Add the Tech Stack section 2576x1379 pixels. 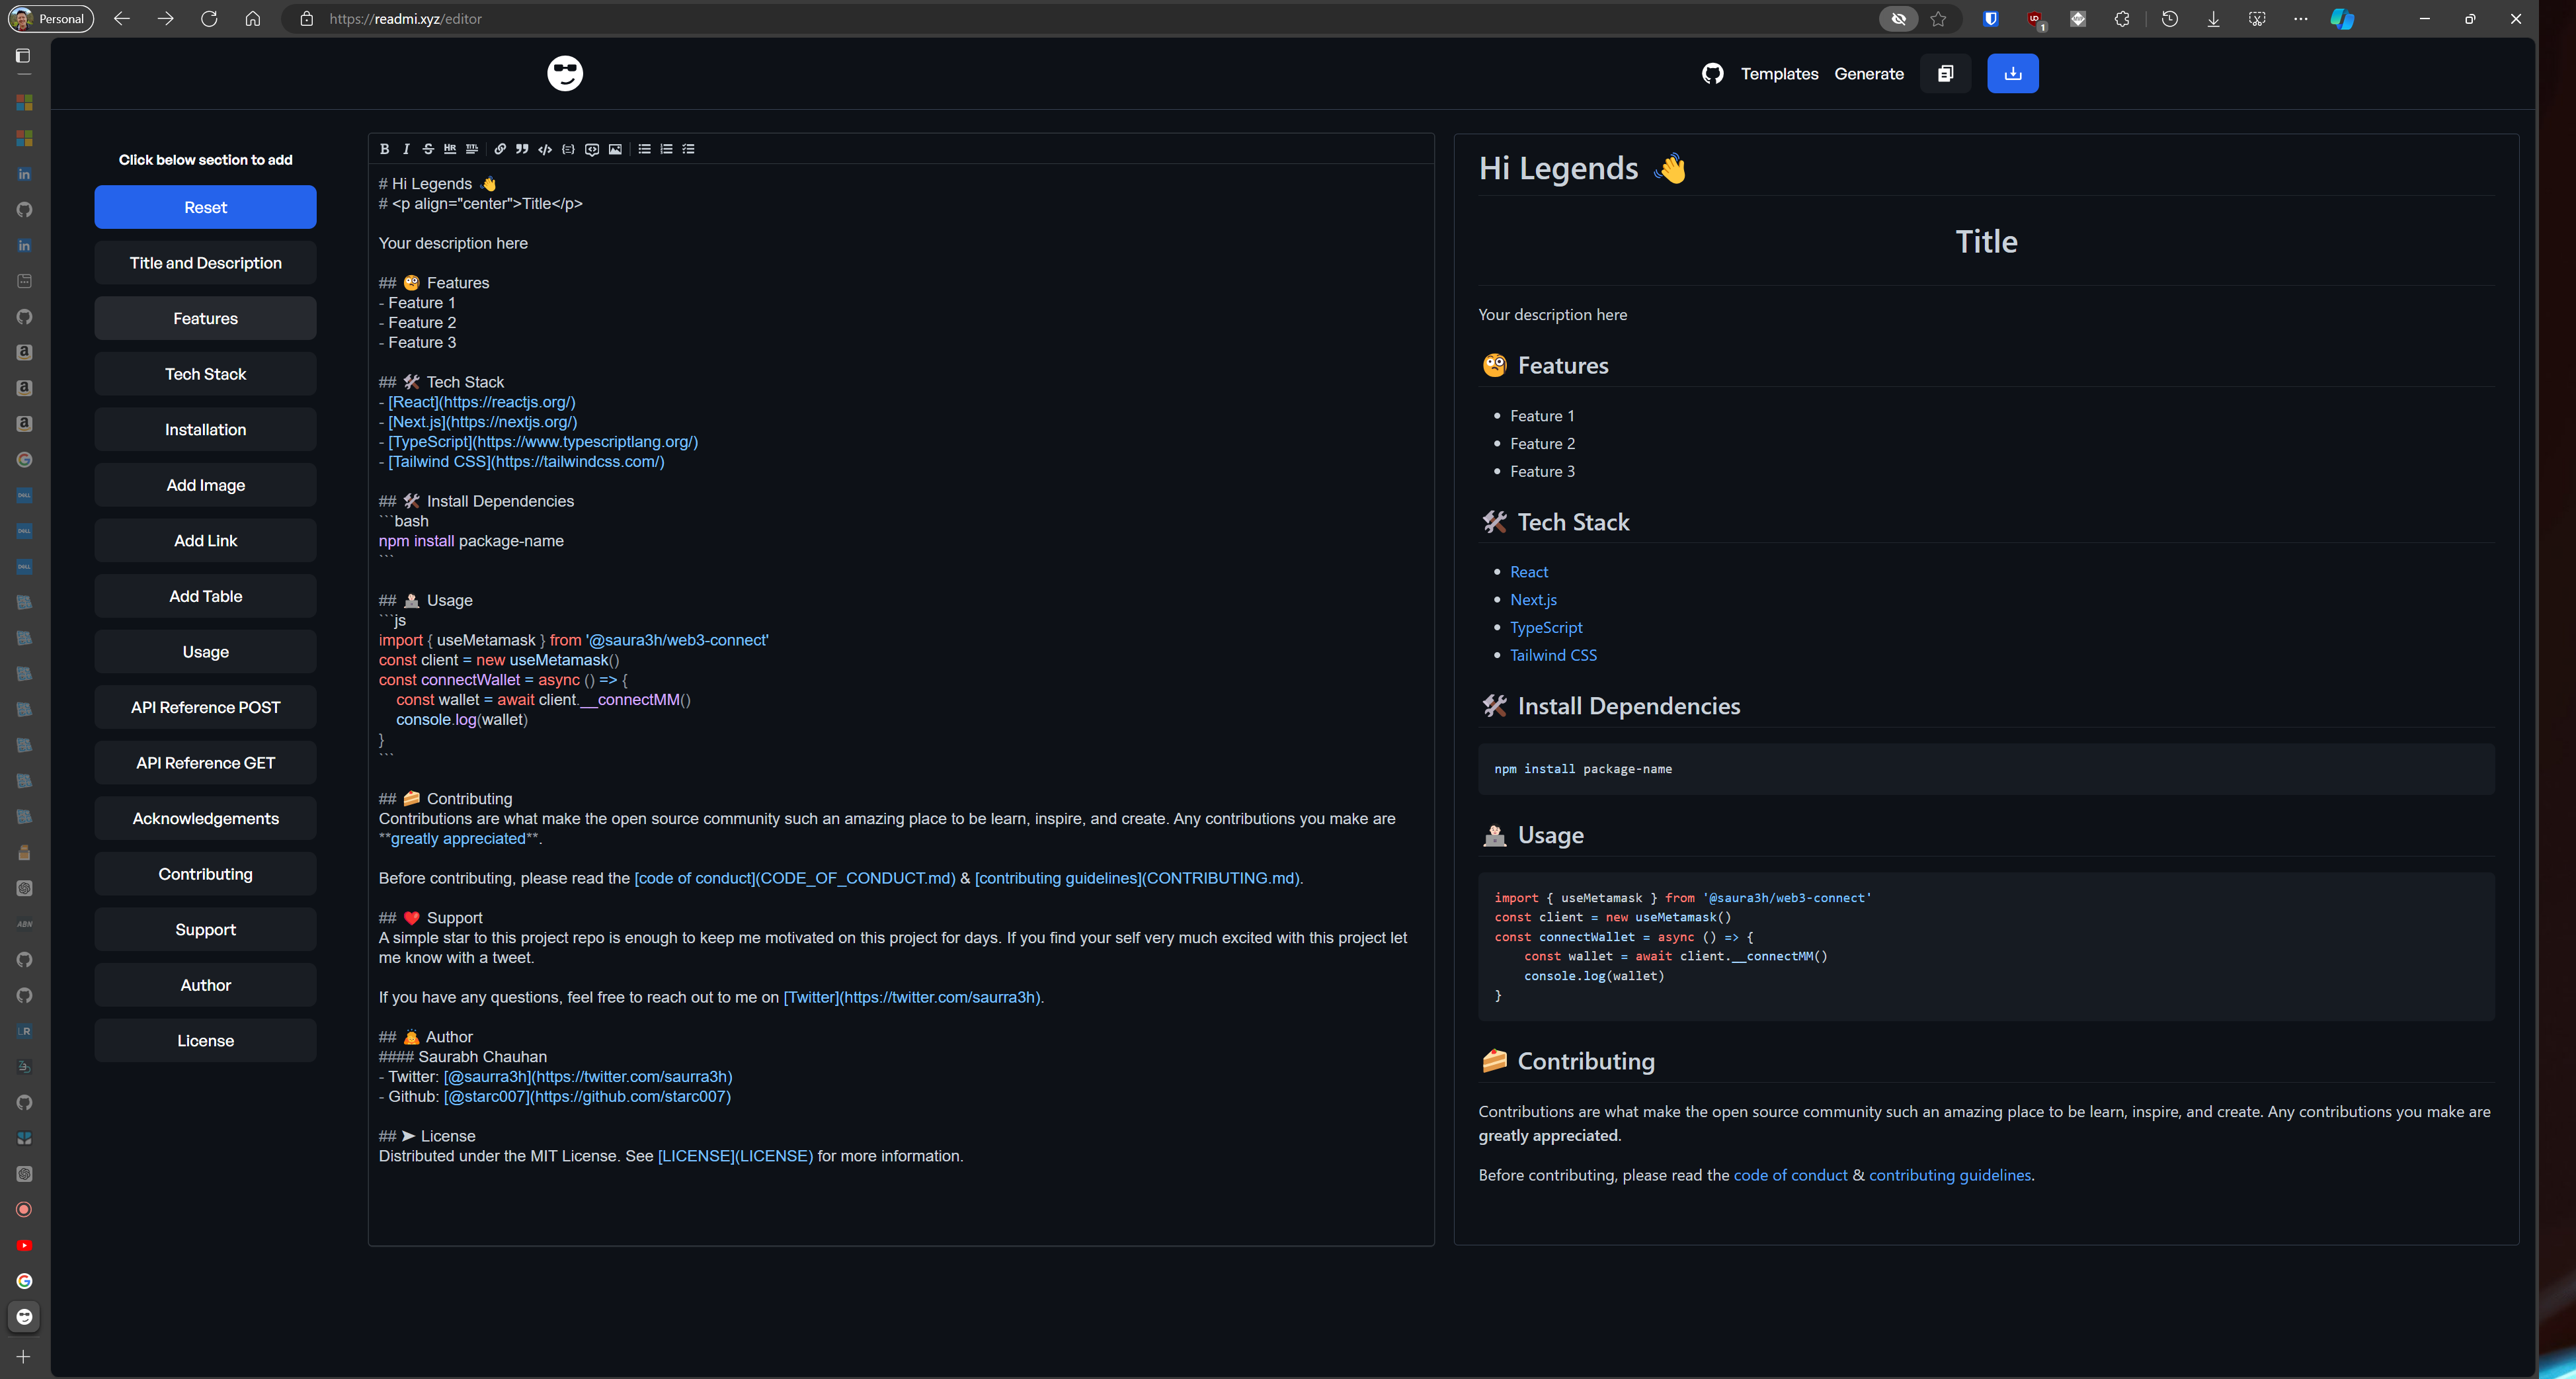point(205,373)
